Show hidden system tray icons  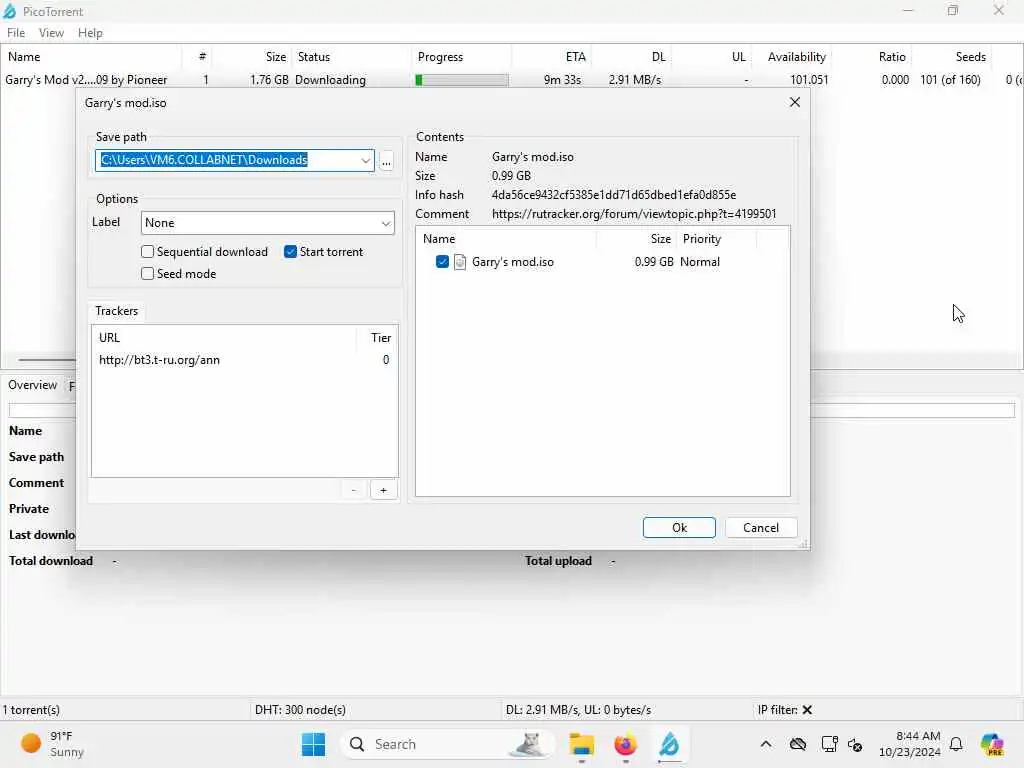coord(766,744)
